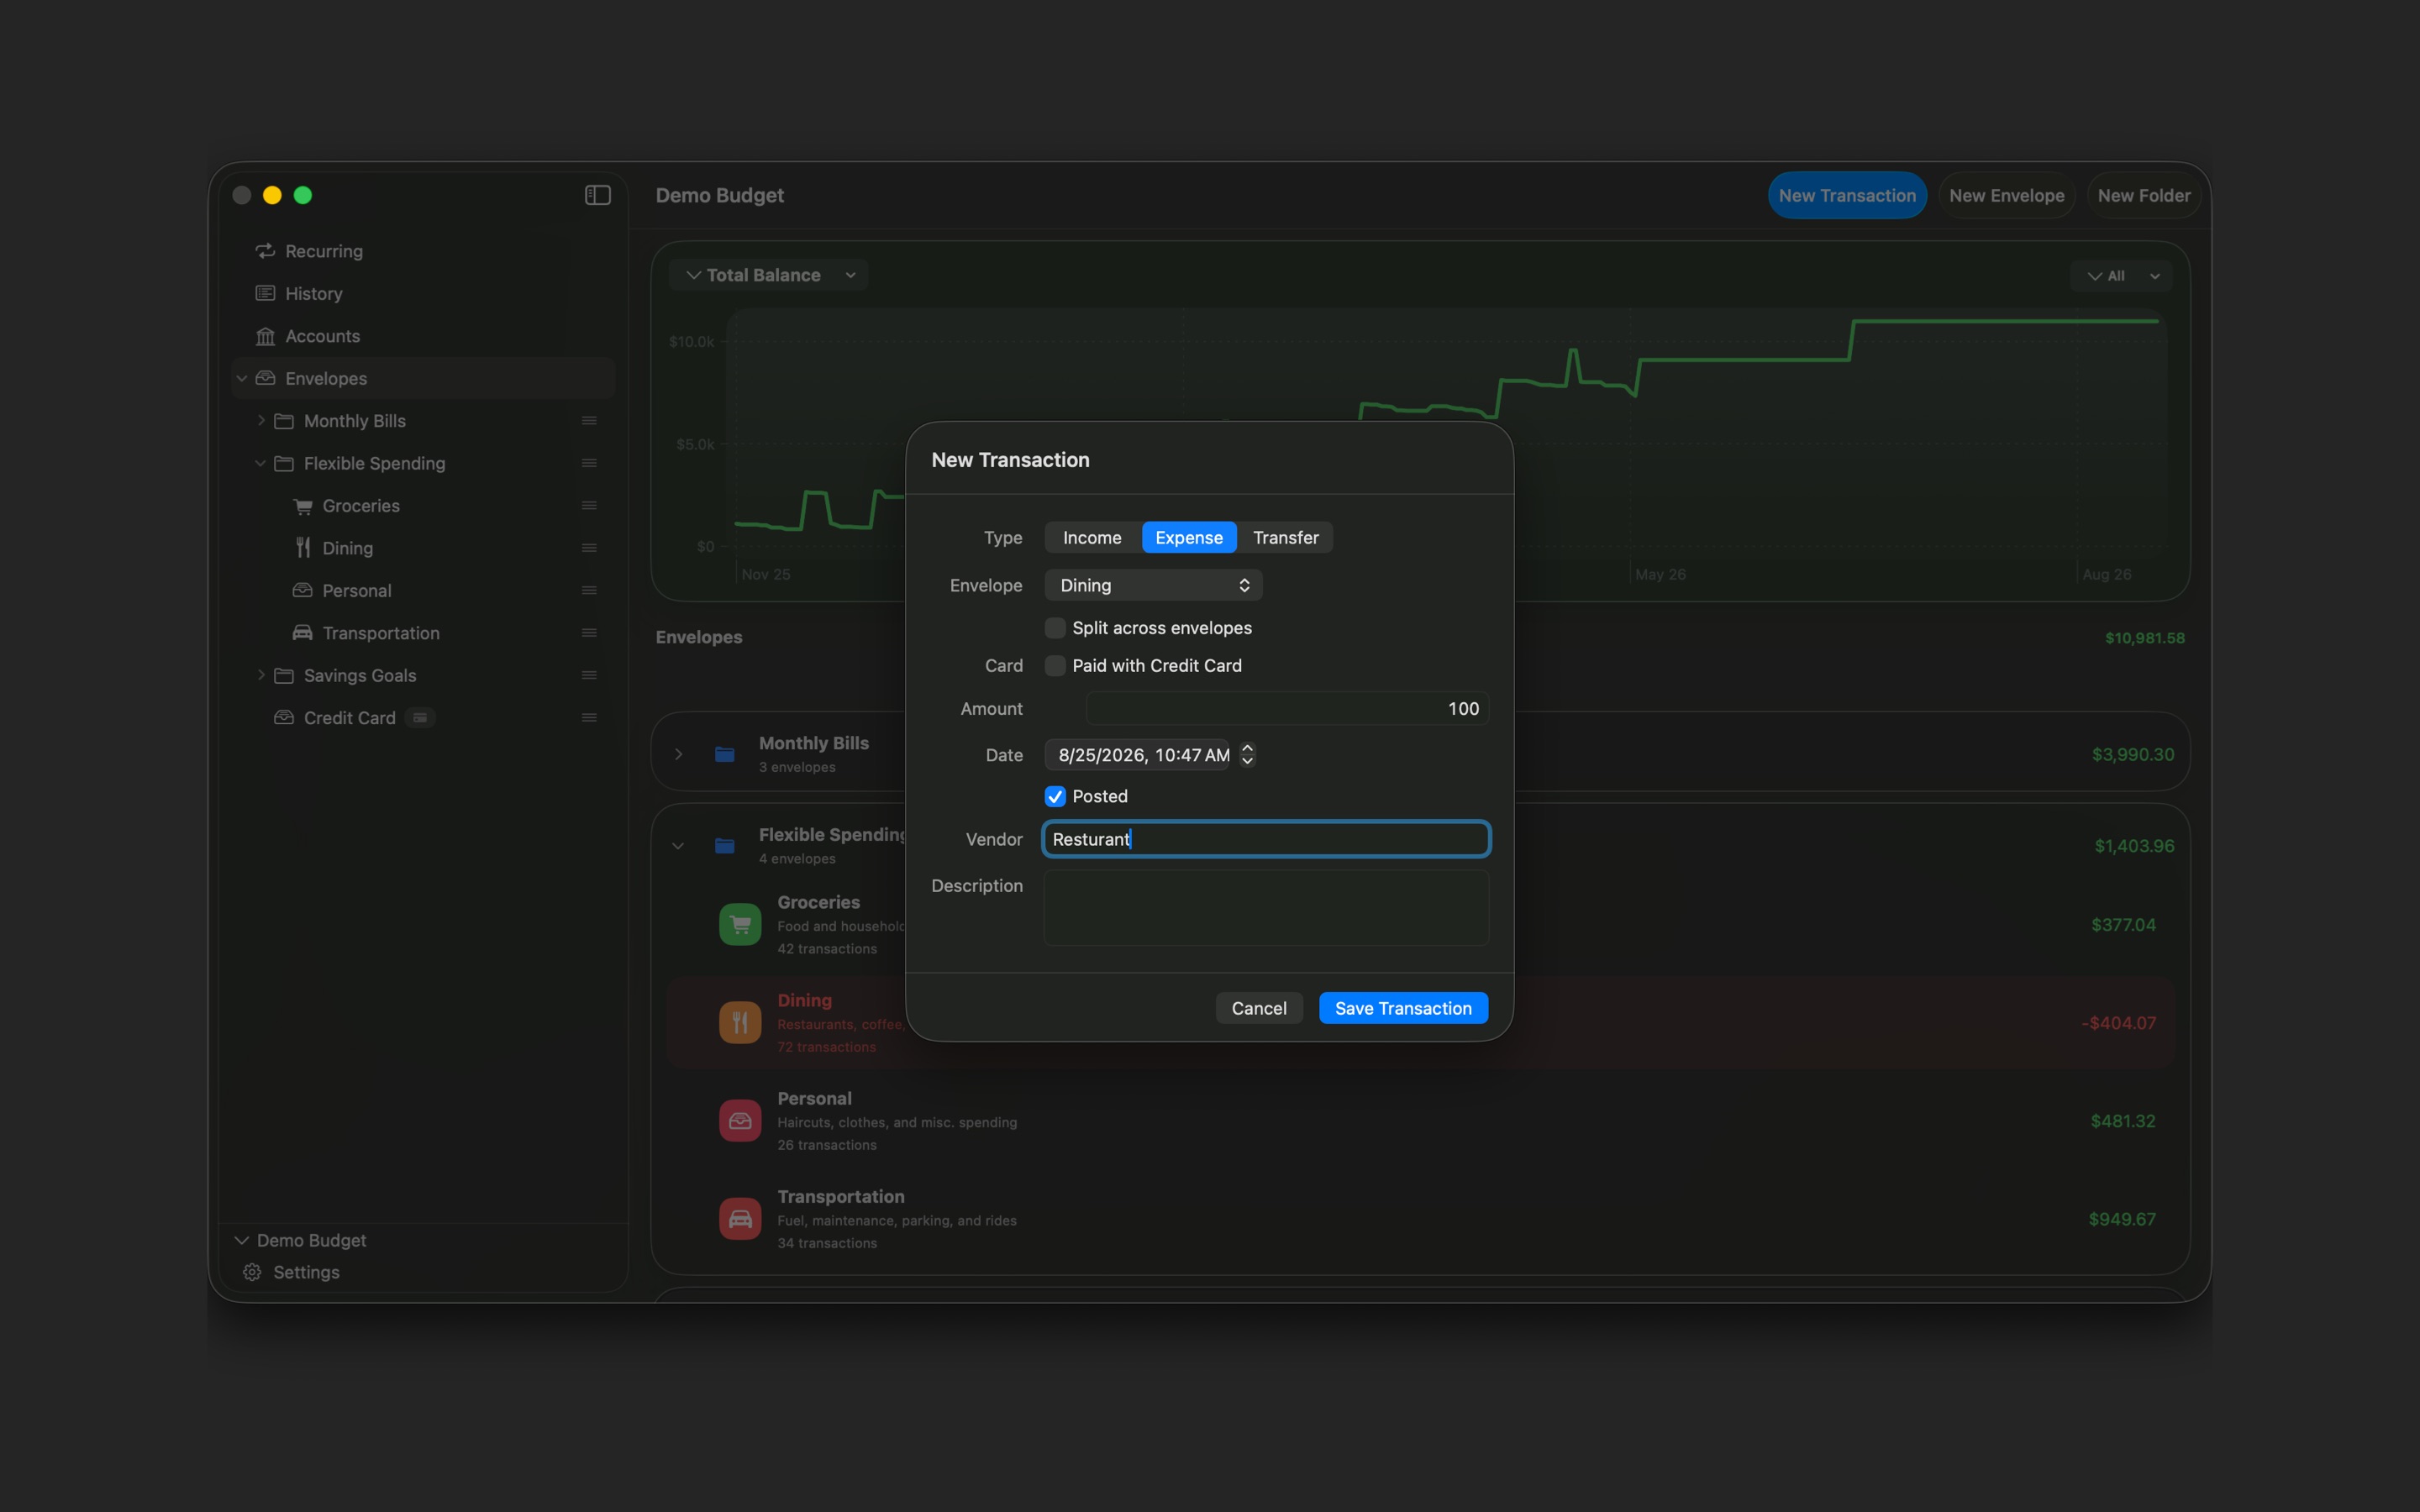Viewport: 2420px width, 1512px height.
Task: Click the Transportation car icon in sidebar
Action: click(x=302, y=633)
